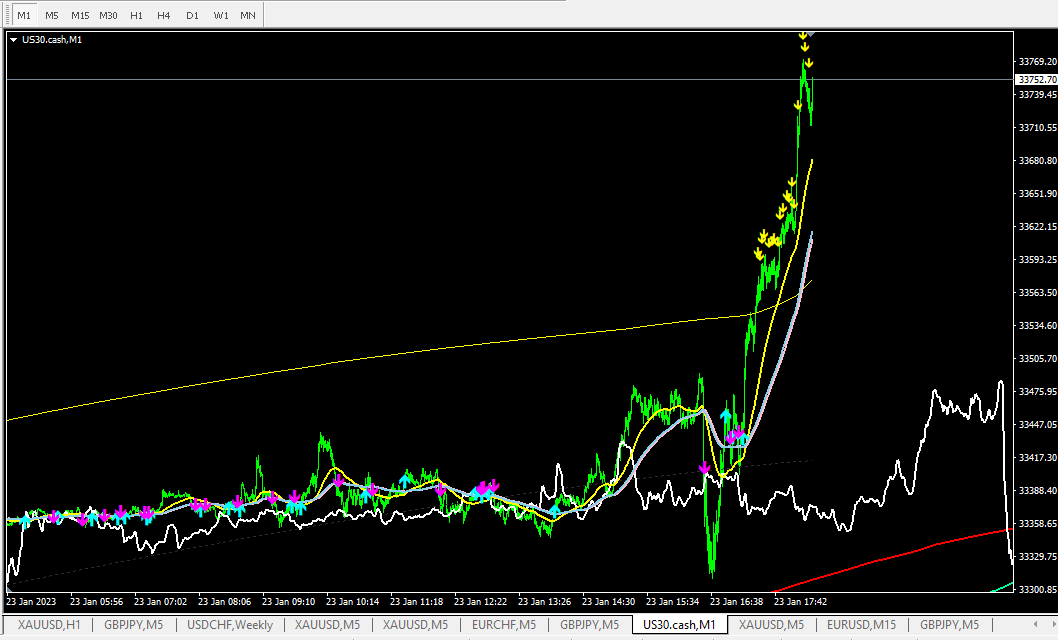Screen dimensions: 1058x640
Task: Click time axis label 23 Jan 16:38
Action: click(x=736, y=602)
